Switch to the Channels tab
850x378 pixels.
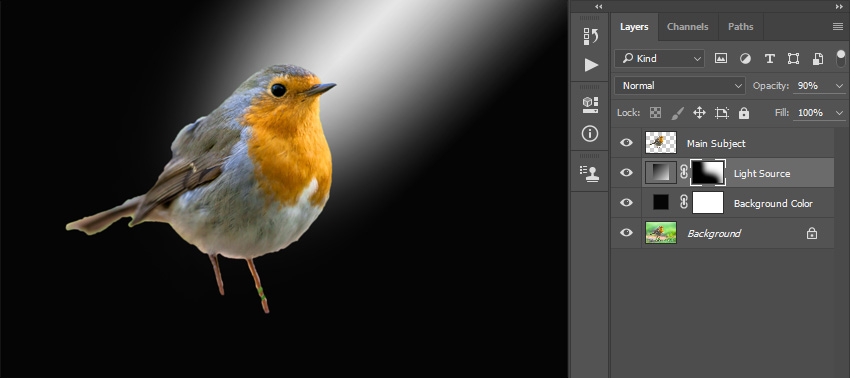coord(687,27)
